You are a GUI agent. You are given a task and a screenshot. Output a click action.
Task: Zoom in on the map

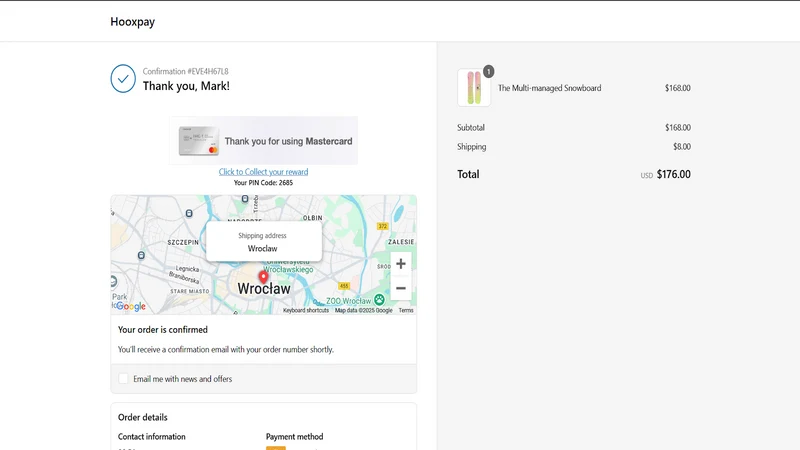tap(401, 264)
